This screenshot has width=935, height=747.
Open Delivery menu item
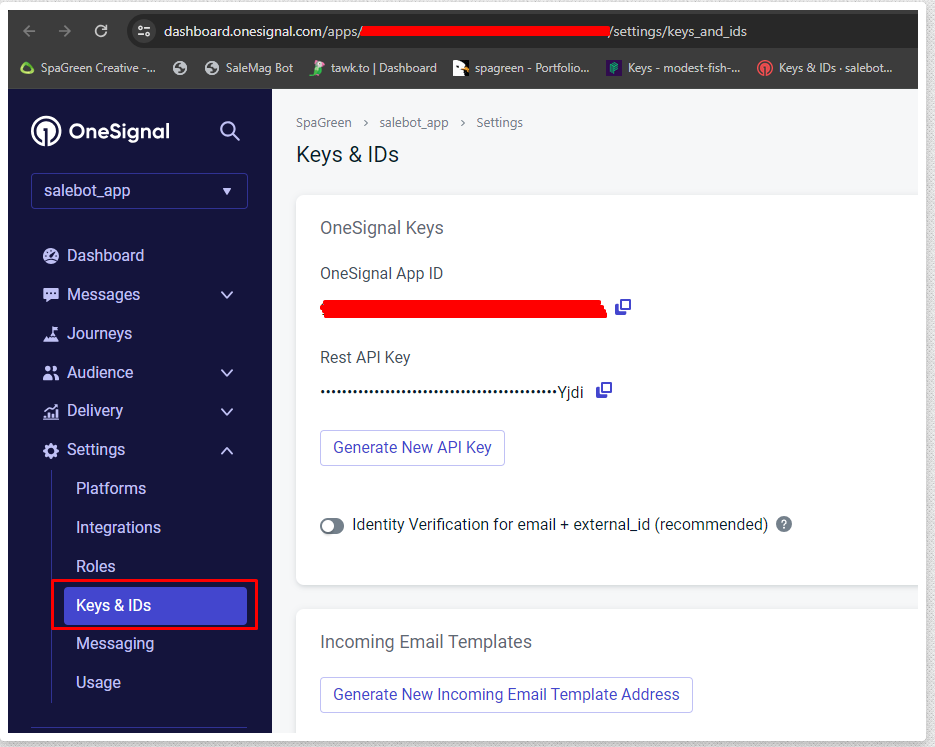pos(95,411)
